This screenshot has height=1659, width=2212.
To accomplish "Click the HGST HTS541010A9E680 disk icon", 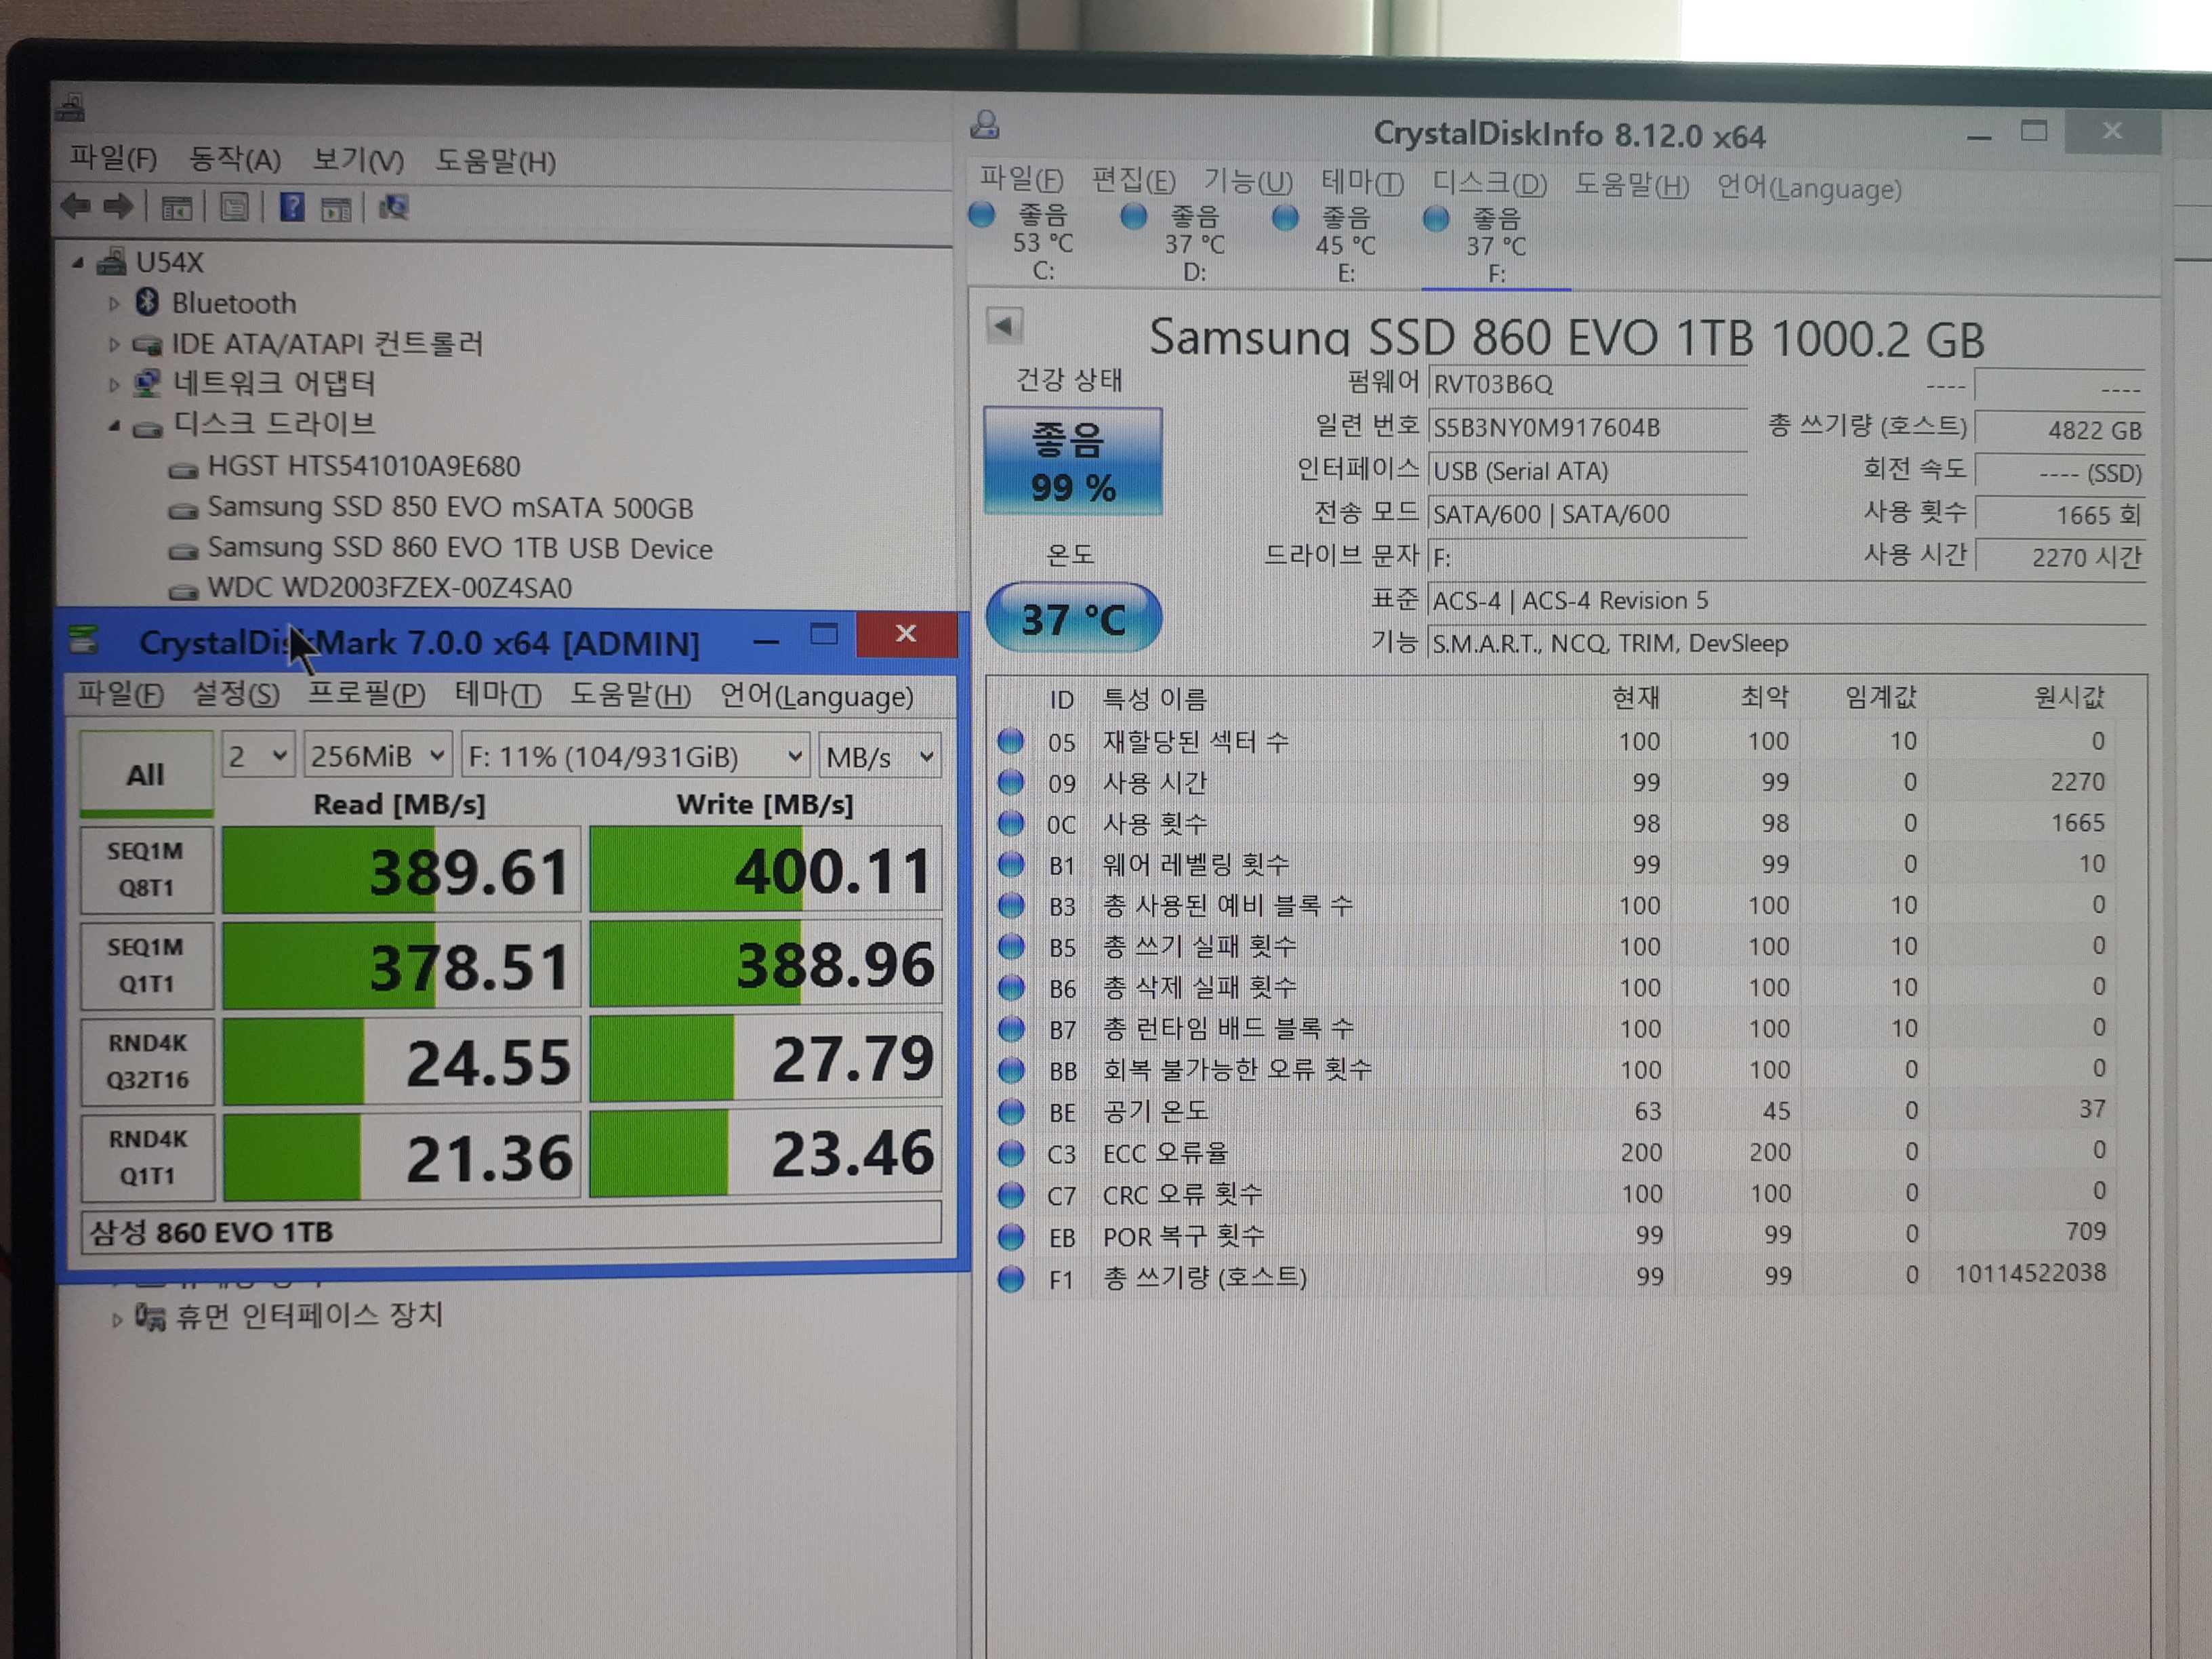I will click(x=183, y=469).
